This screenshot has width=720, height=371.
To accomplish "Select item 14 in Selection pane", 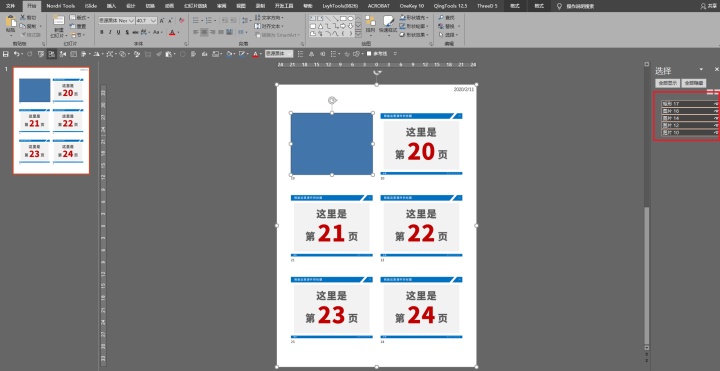I will click(689, 118).
